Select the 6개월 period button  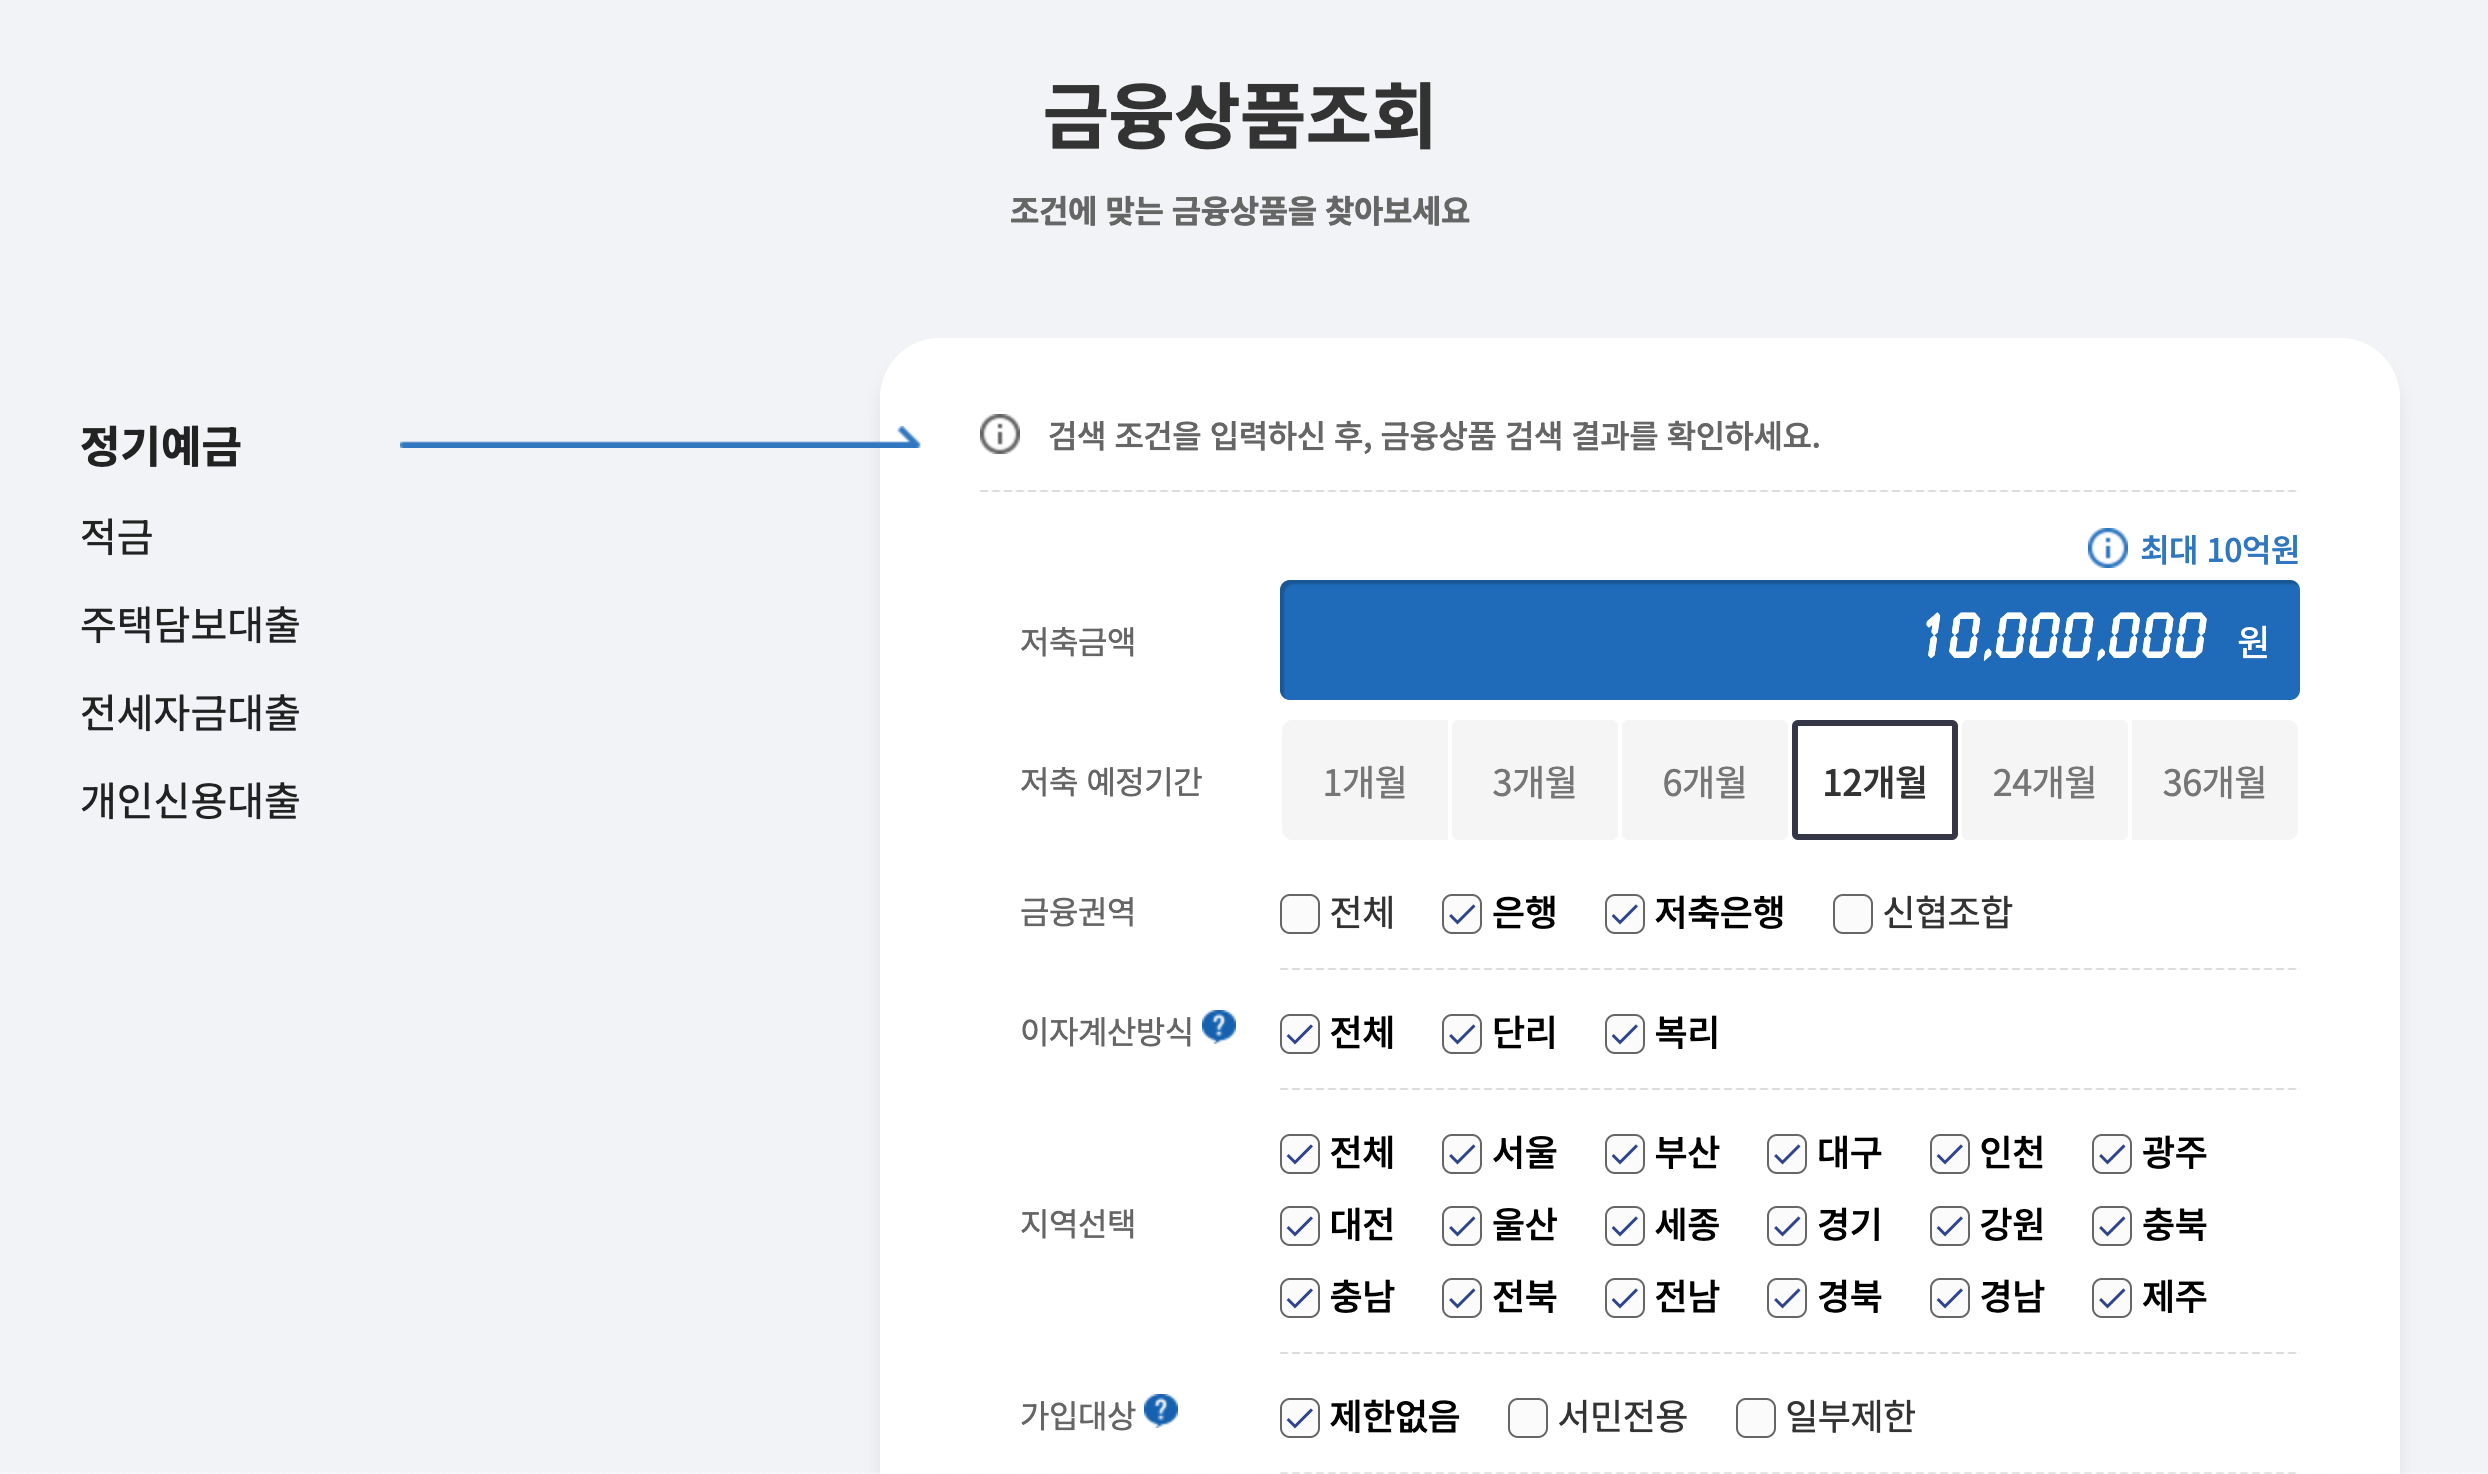[1704, 781]
